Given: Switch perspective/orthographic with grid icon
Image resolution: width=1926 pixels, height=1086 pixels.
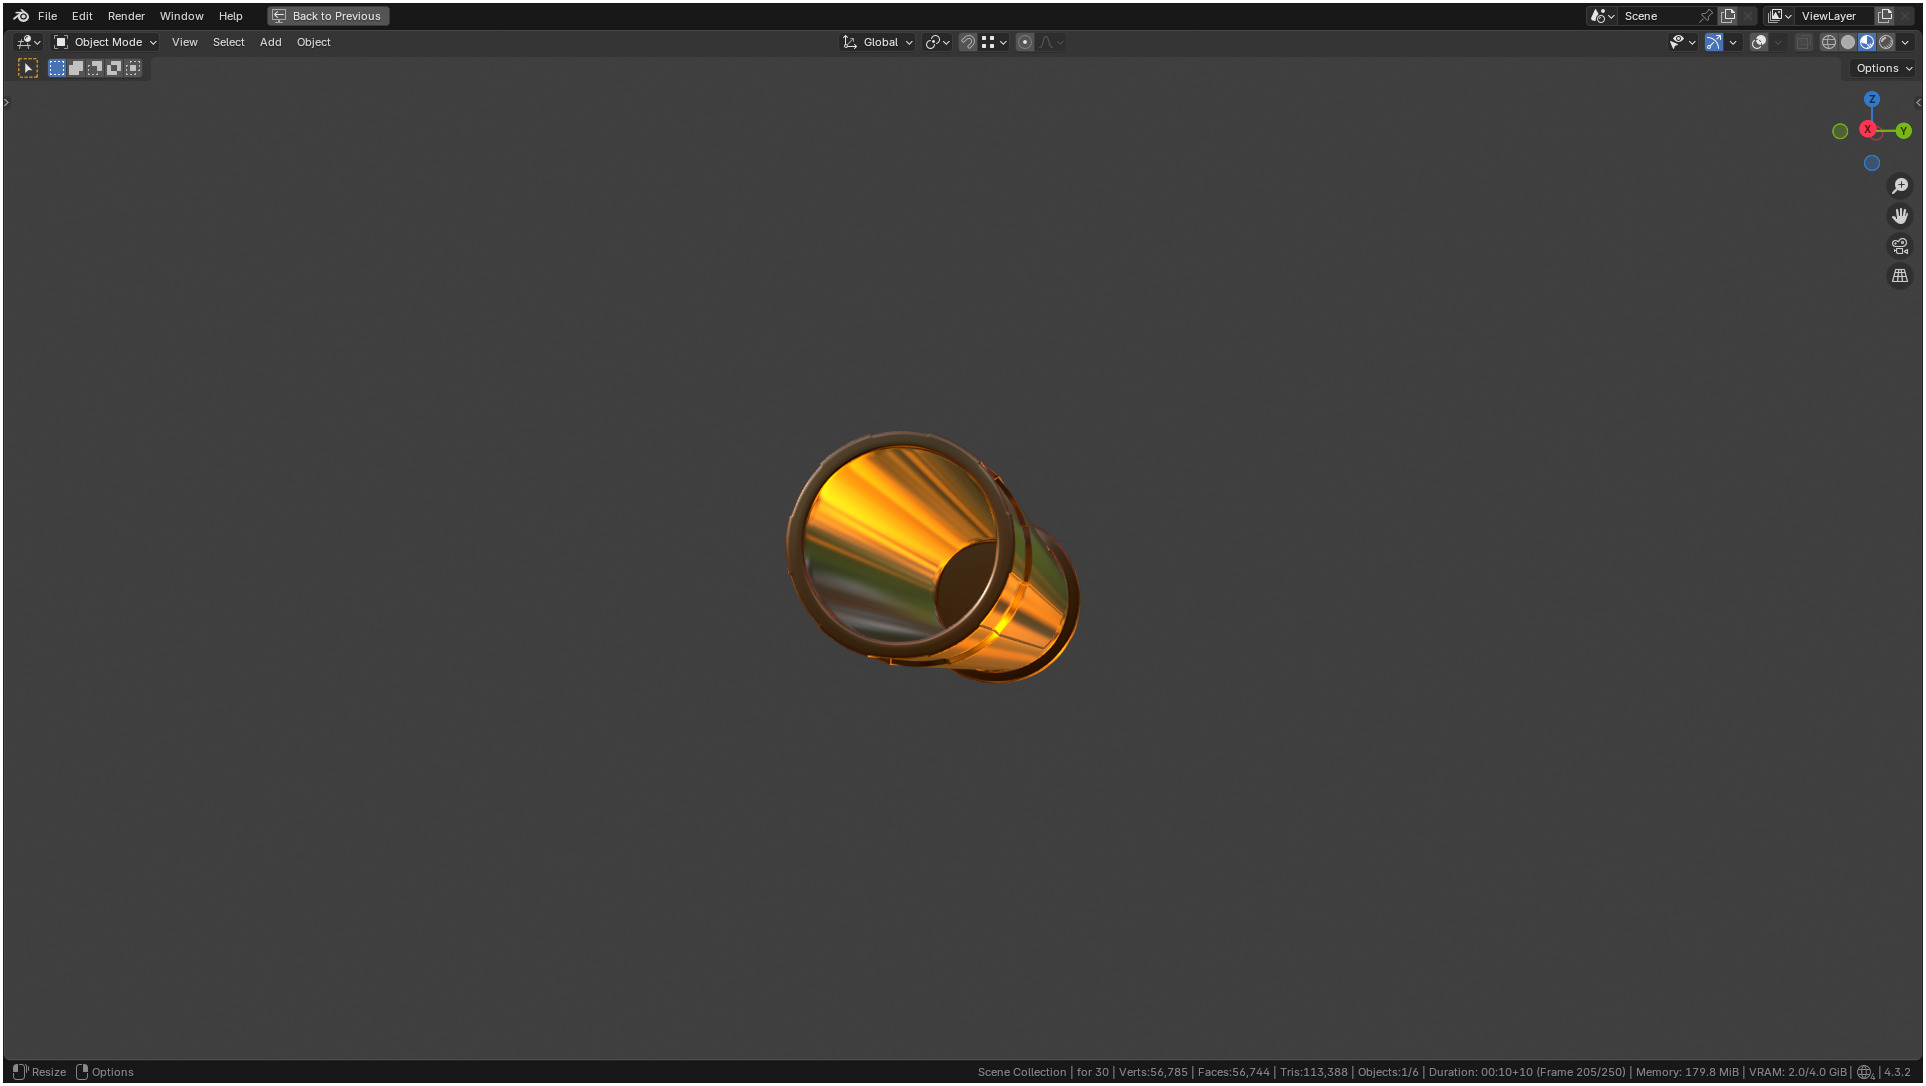Looking at the screenshot, I should (x=1900, y=276).
